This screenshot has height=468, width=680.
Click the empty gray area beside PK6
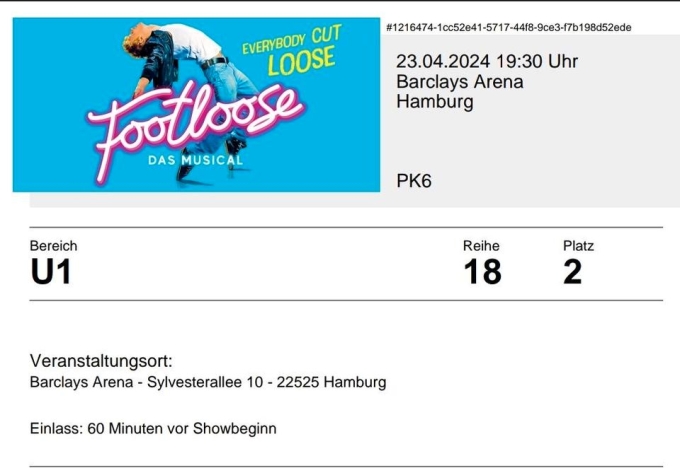tap(560, 182)
